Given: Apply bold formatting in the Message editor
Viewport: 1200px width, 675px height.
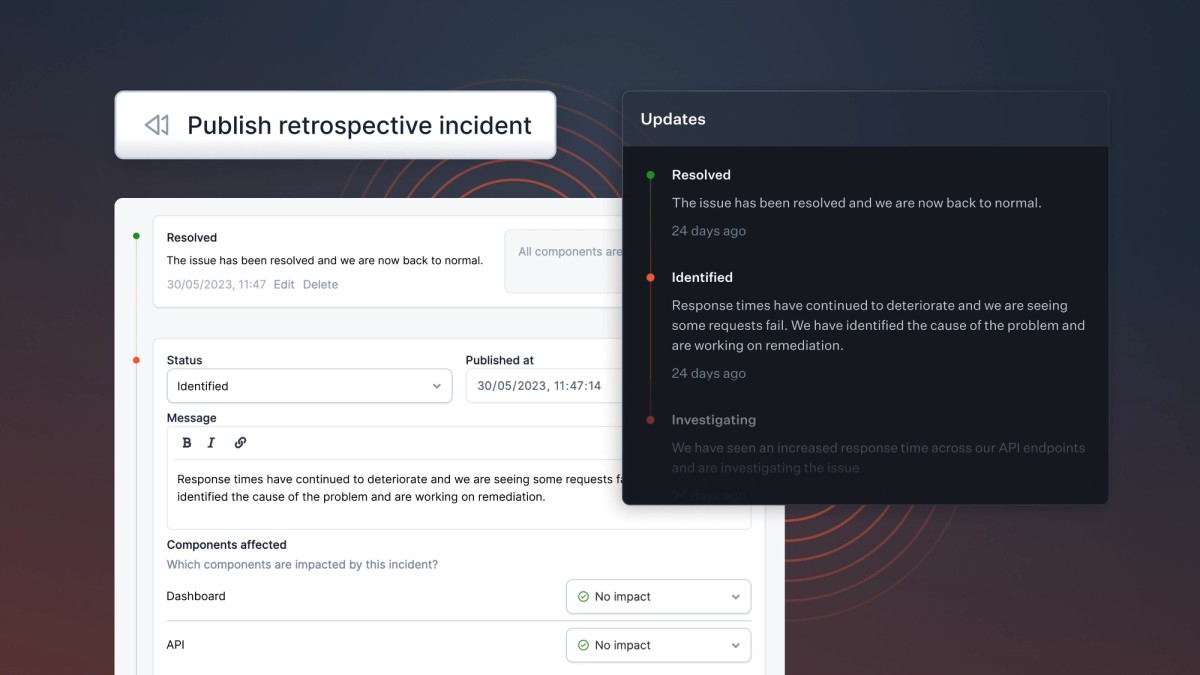Looking at the screenshot, I should click(186, 442).
